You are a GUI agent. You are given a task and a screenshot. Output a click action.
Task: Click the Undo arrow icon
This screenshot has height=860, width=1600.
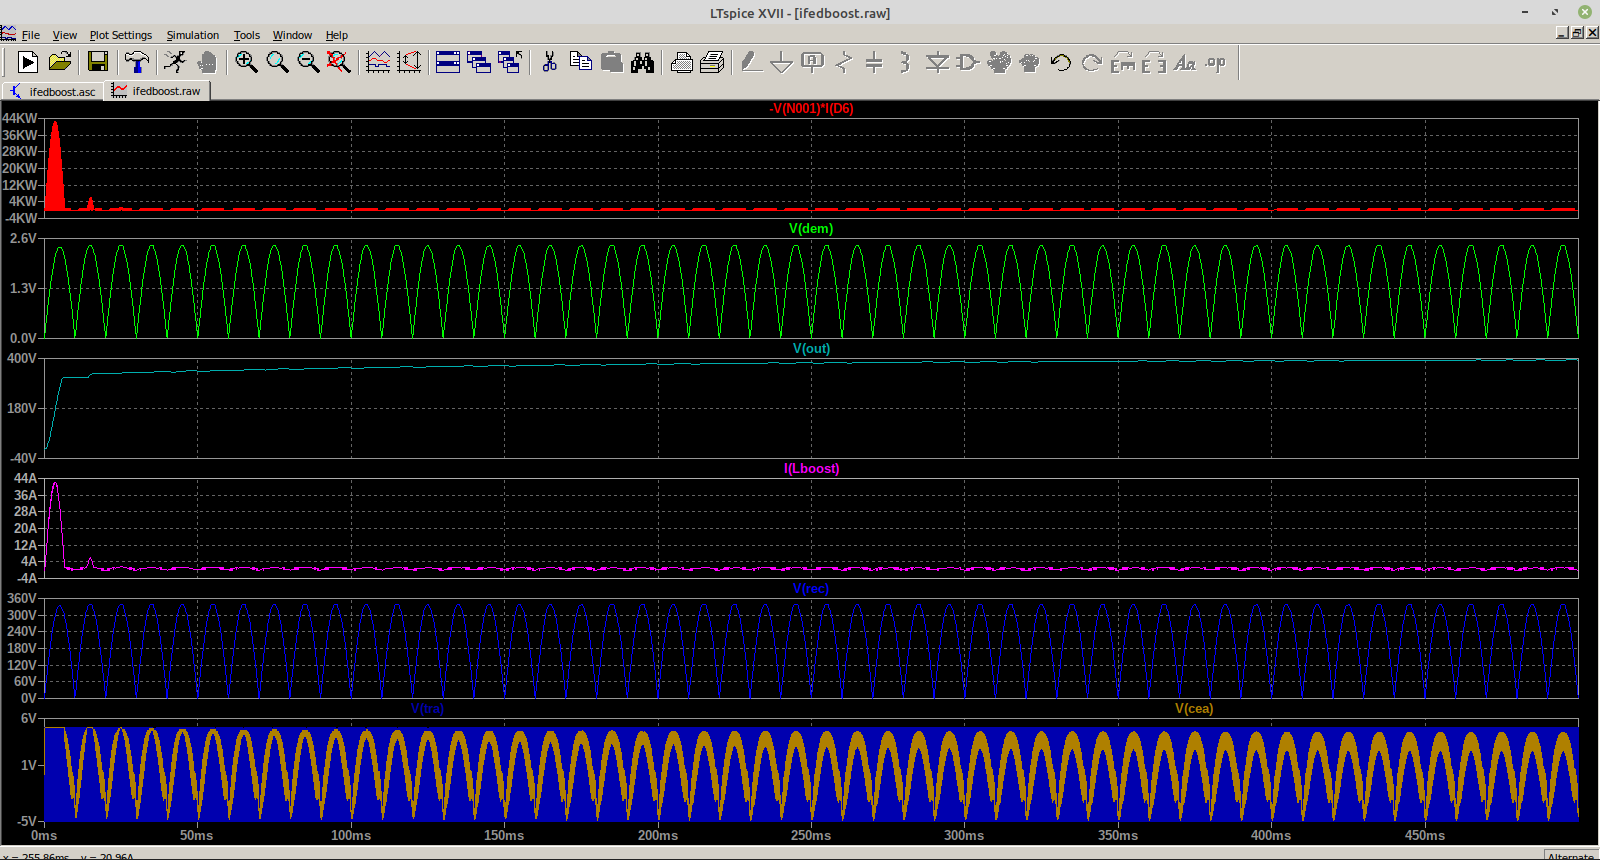pyautogui.click(x=1060, y=62)
